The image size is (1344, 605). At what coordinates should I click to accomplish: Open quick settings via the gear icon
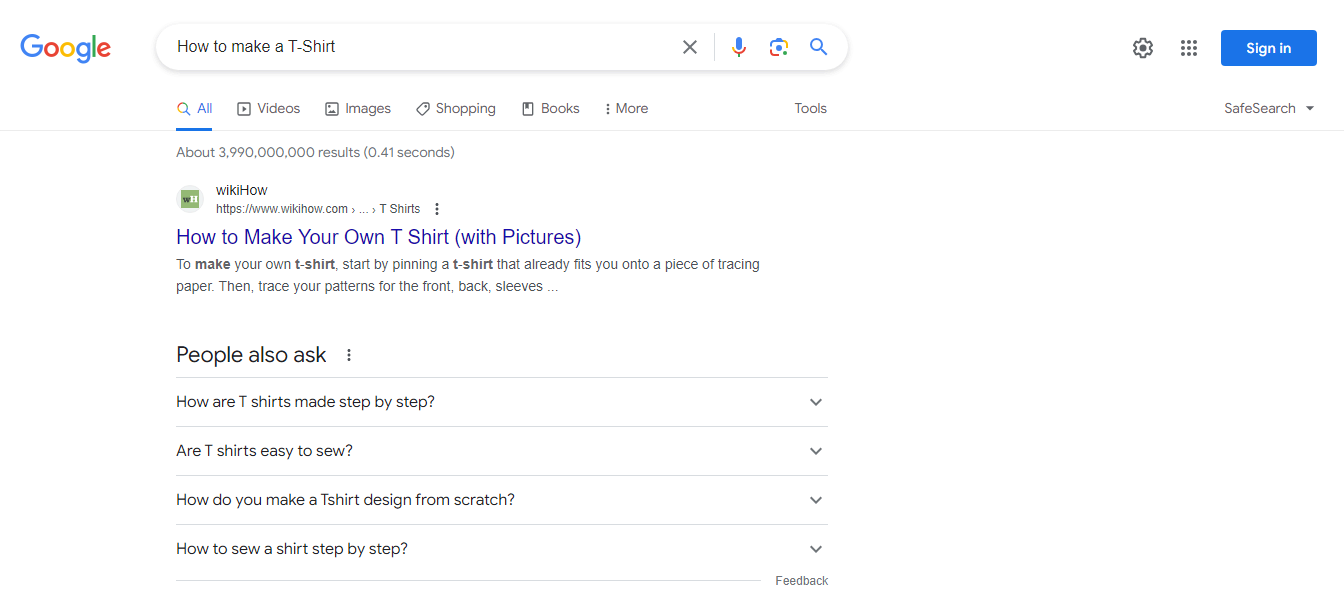pyautogui.click(x=1142, y=47)
